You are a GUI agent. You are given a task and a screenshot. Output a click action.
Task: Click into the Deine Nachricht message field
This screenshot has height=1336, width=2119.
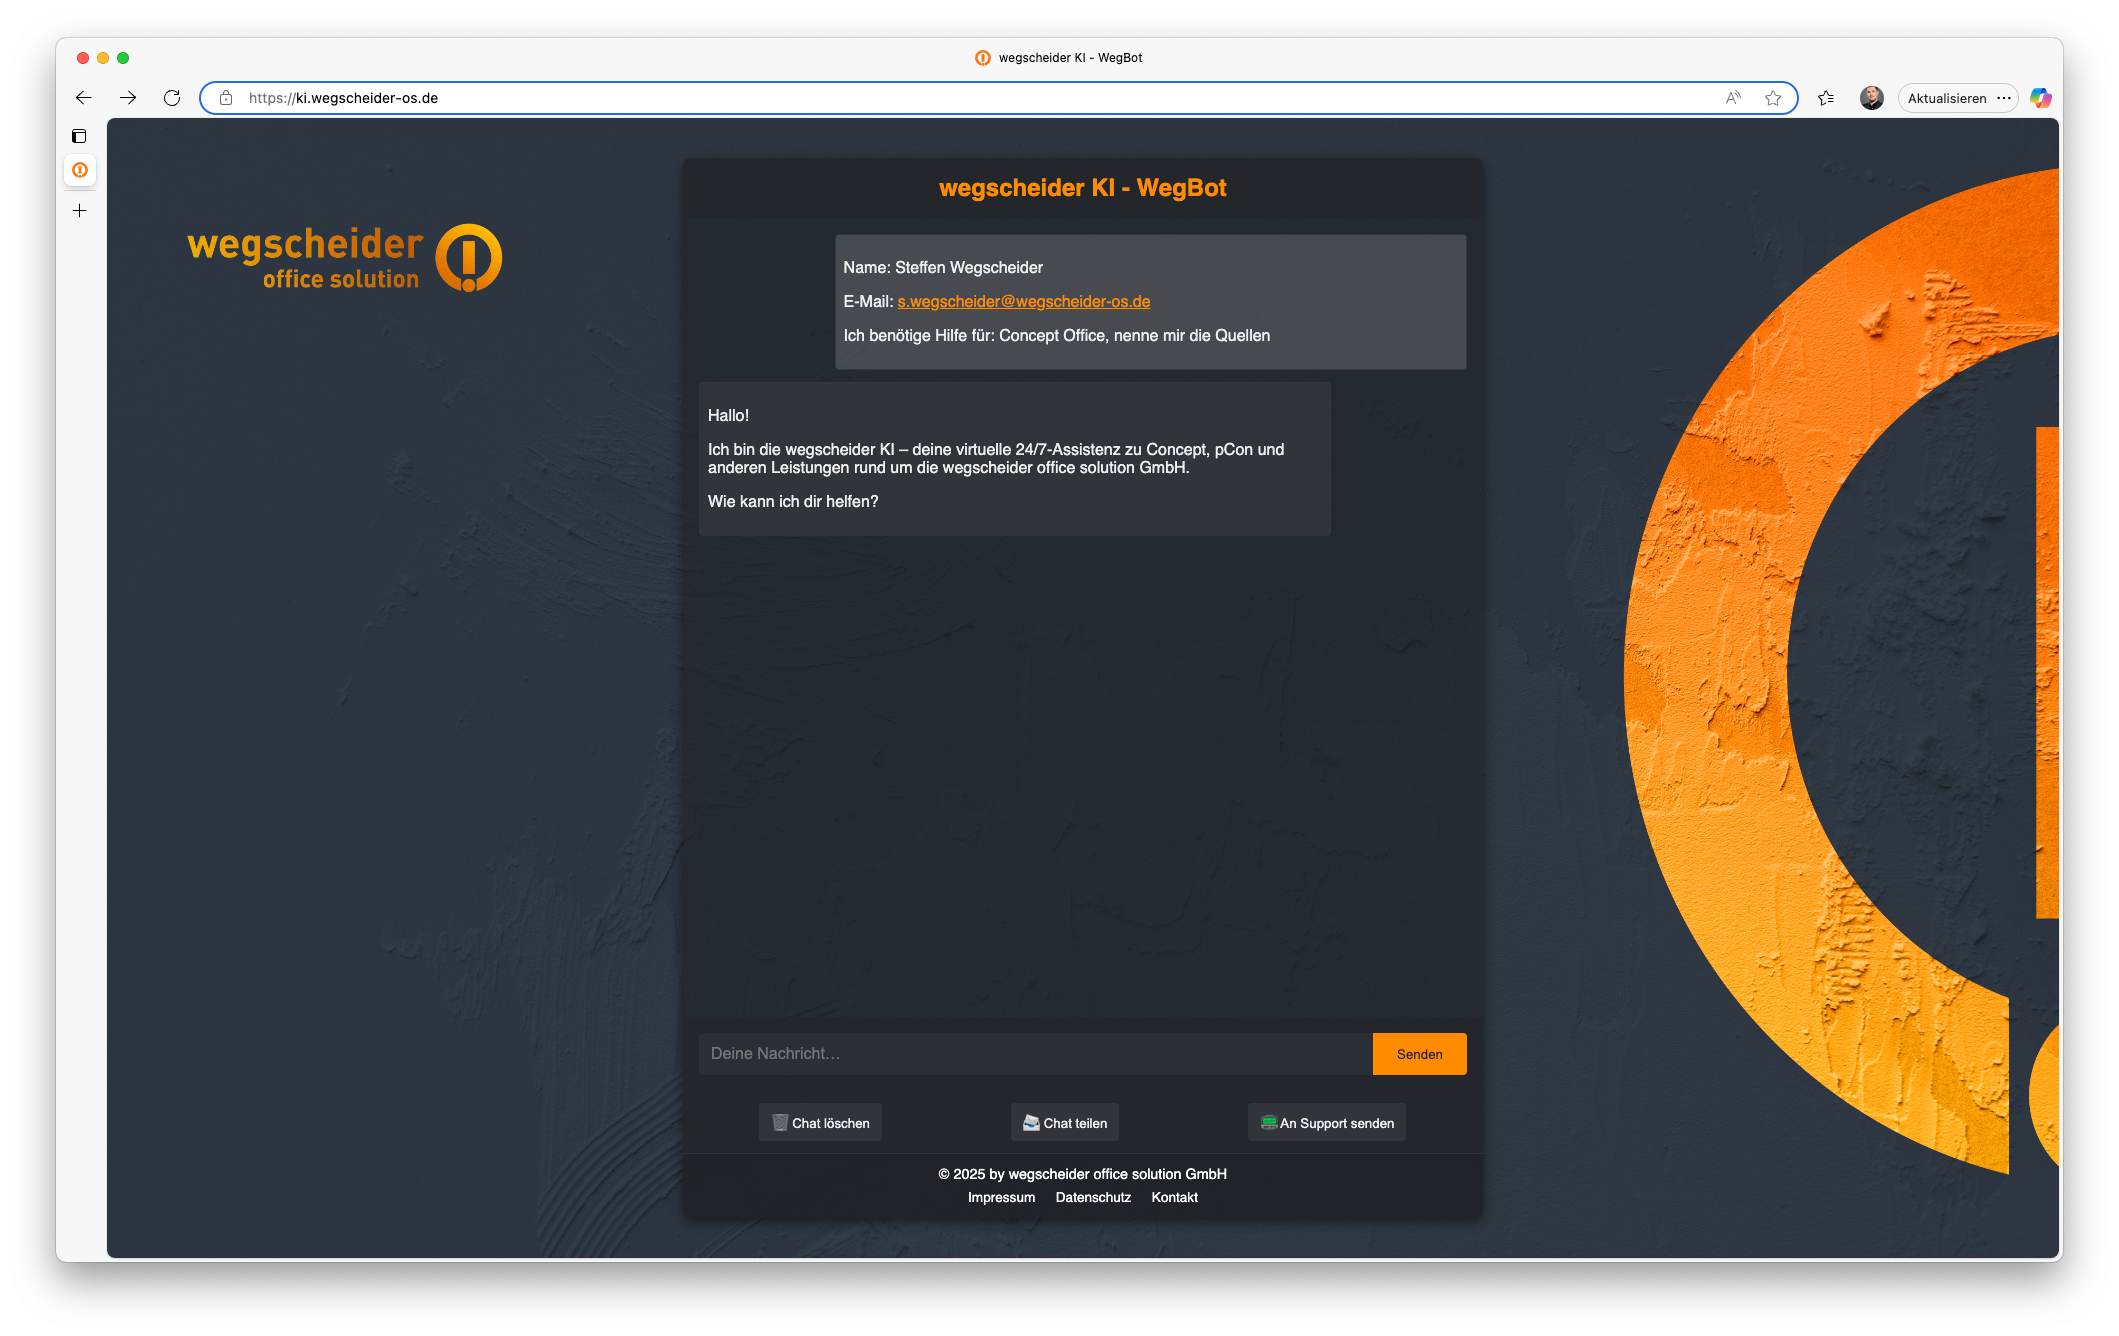point(1035,1054)
